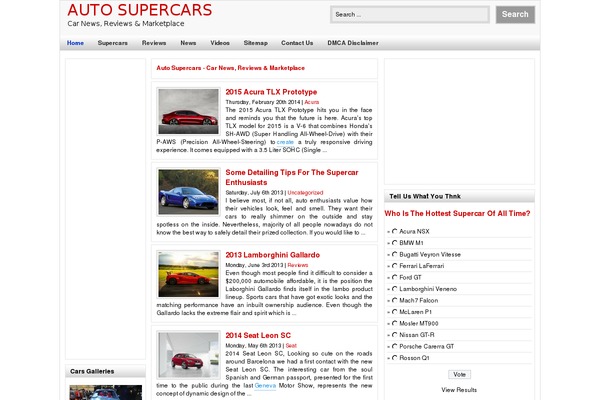Choose Bugatti Veyron Vitesse radio button
This screenshot has height=400, width=600.
(395, 254)
